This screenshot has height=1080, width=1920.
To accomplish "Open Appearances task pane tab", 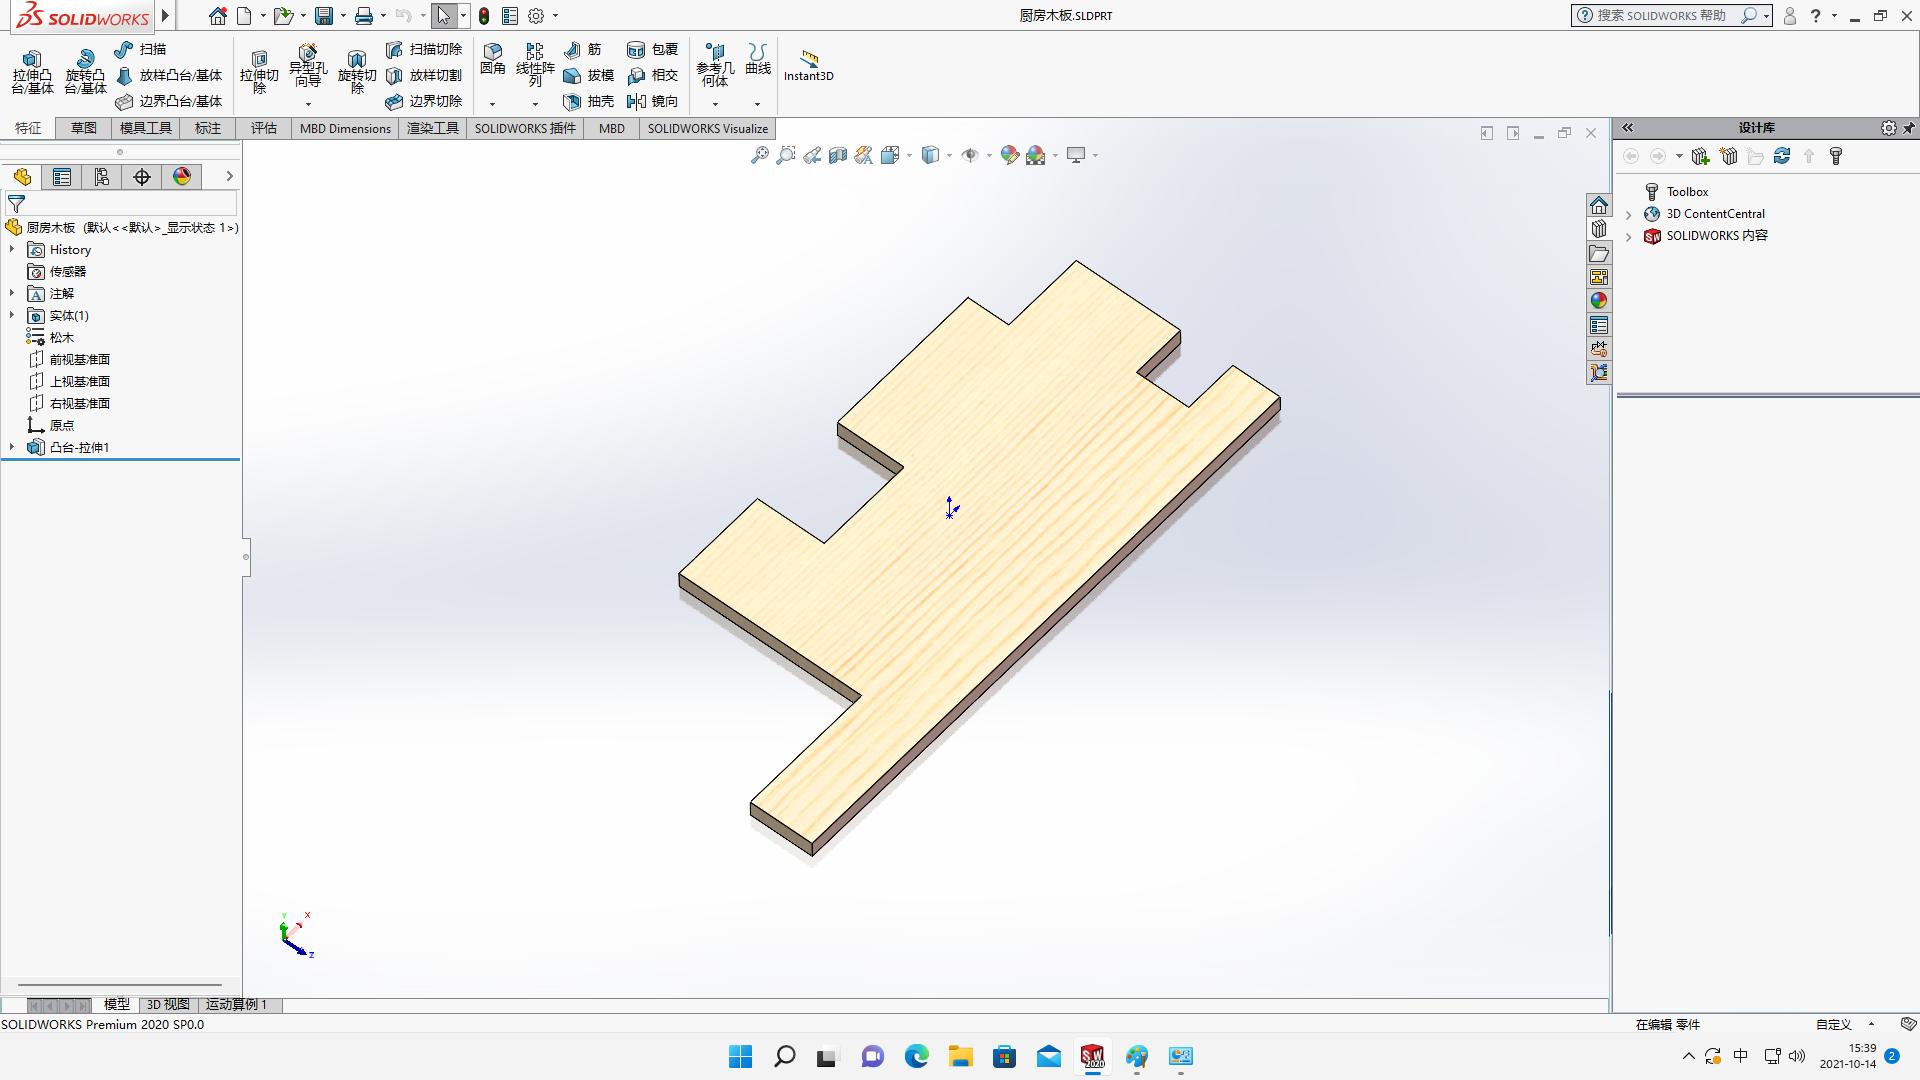I will 1599,300.
